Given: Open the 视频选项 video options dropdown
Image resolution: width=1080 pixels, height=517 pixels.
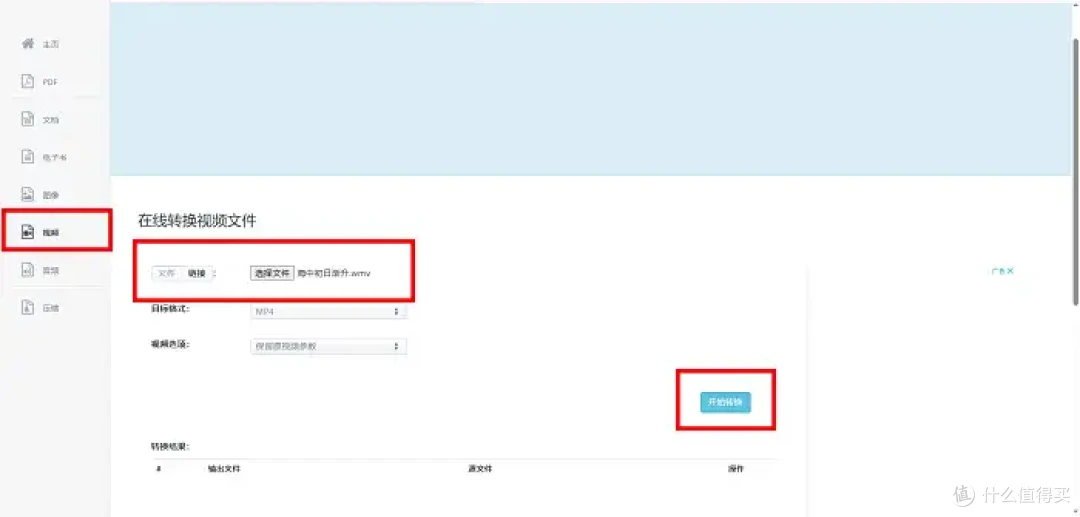Looking at the screenshot, I should point(329,346).
